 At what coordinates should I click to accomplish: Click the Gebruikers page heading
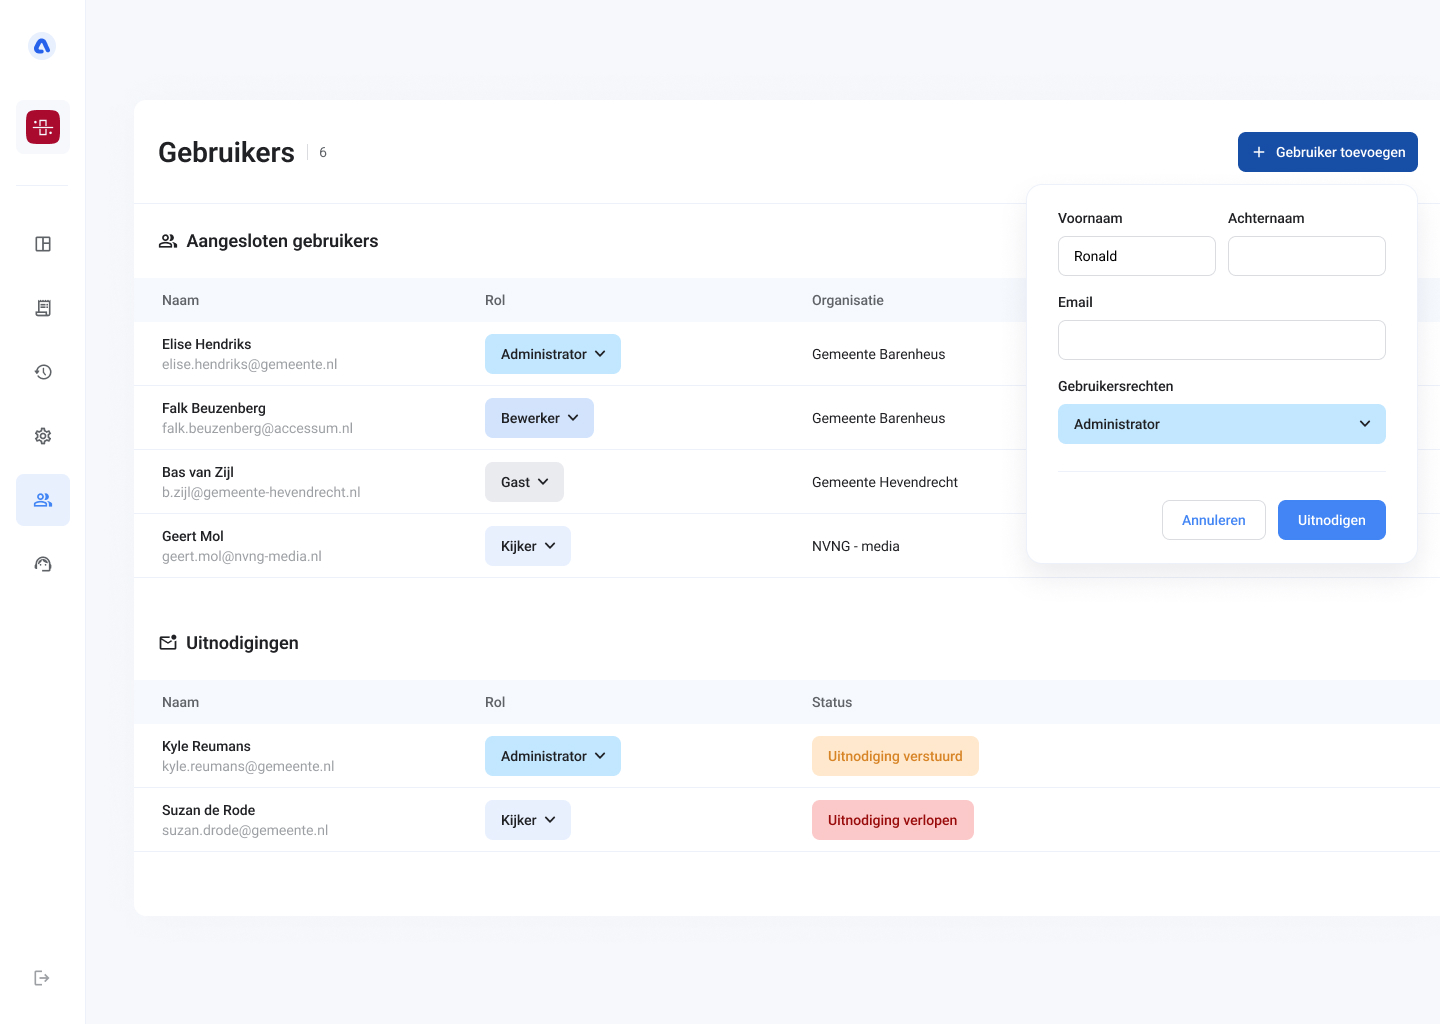[x=226, y=152]
